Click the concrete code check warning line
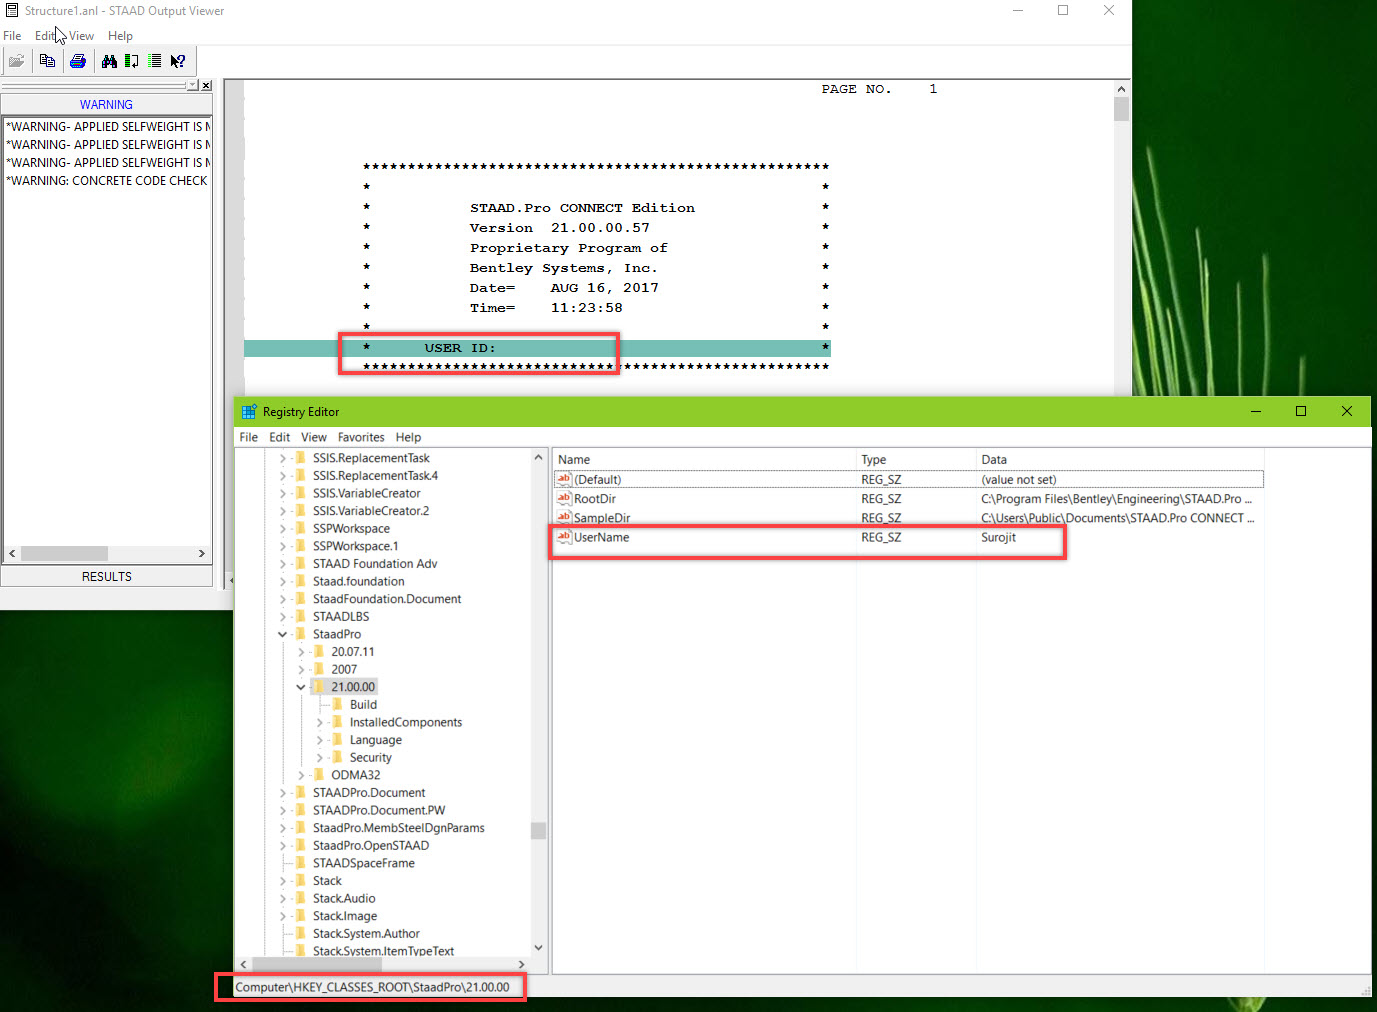 click(107, 181)
